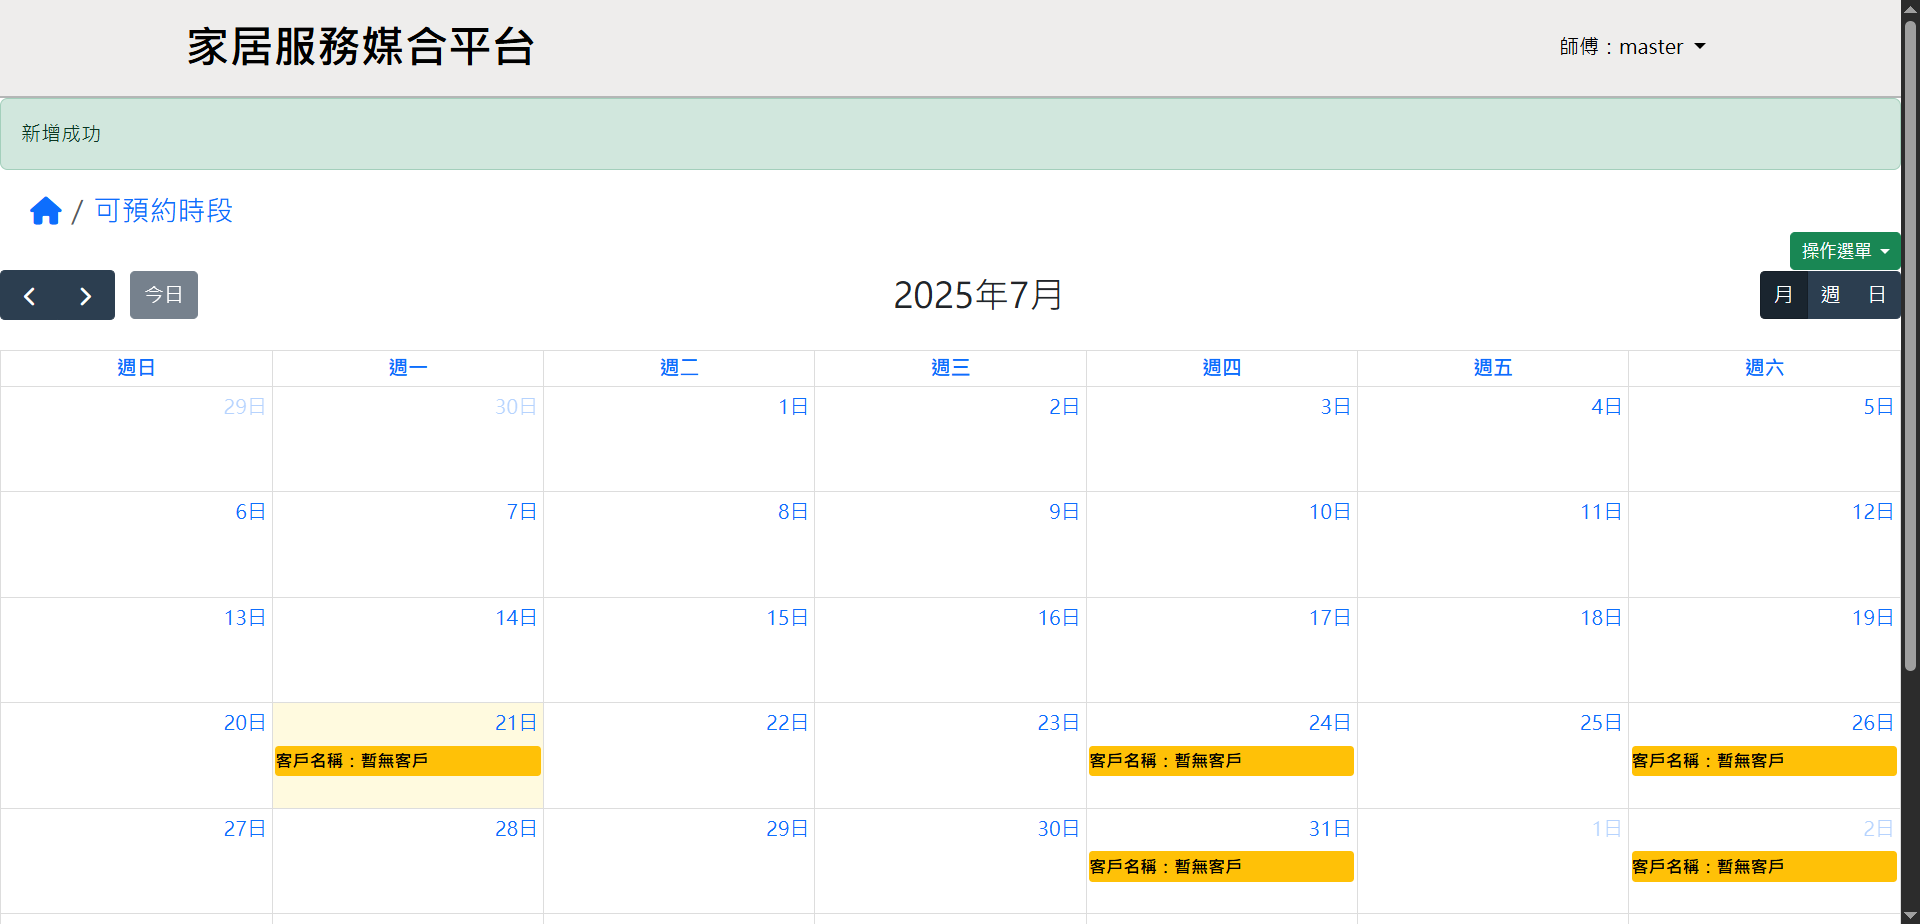Switch to week view 週
The image size is (1920, 924).
click(1830, 295)
